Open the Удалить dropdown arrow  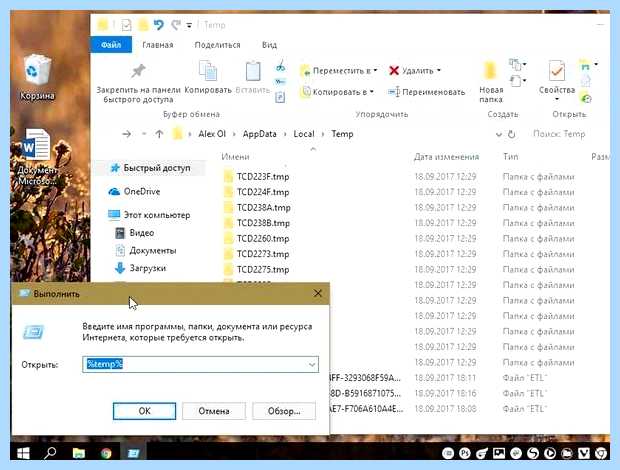tap(439, 70)
